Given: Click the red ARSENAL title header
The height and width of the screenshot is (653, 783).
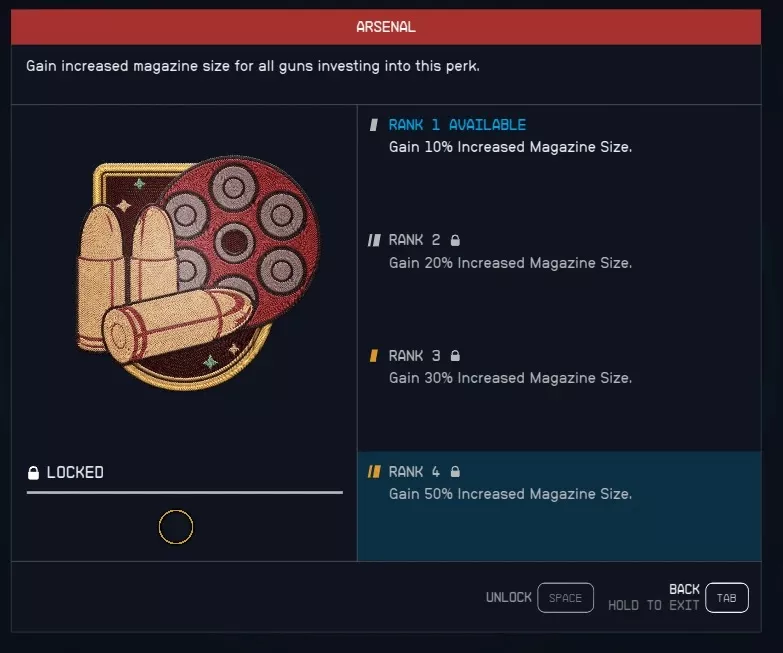Looking at the screenshot, I should click(386, 27).
